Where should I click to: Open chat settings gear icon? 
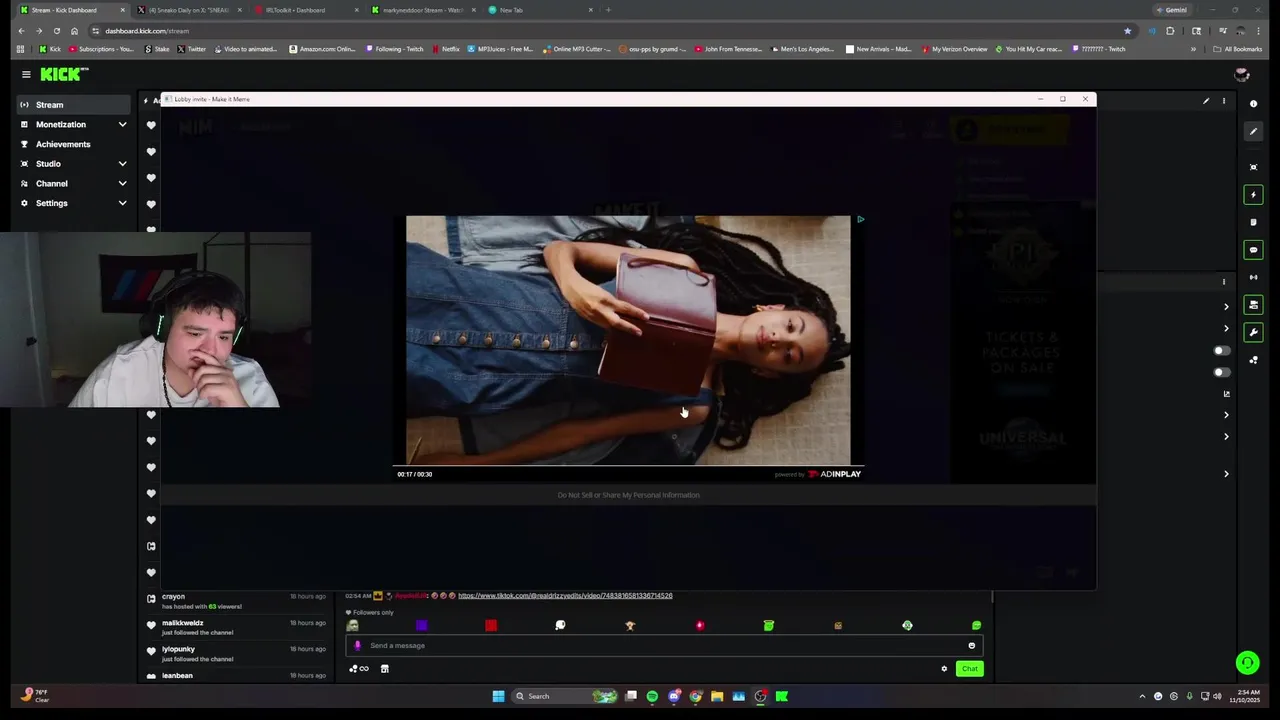pyautogui.click(x=944, y=669)
